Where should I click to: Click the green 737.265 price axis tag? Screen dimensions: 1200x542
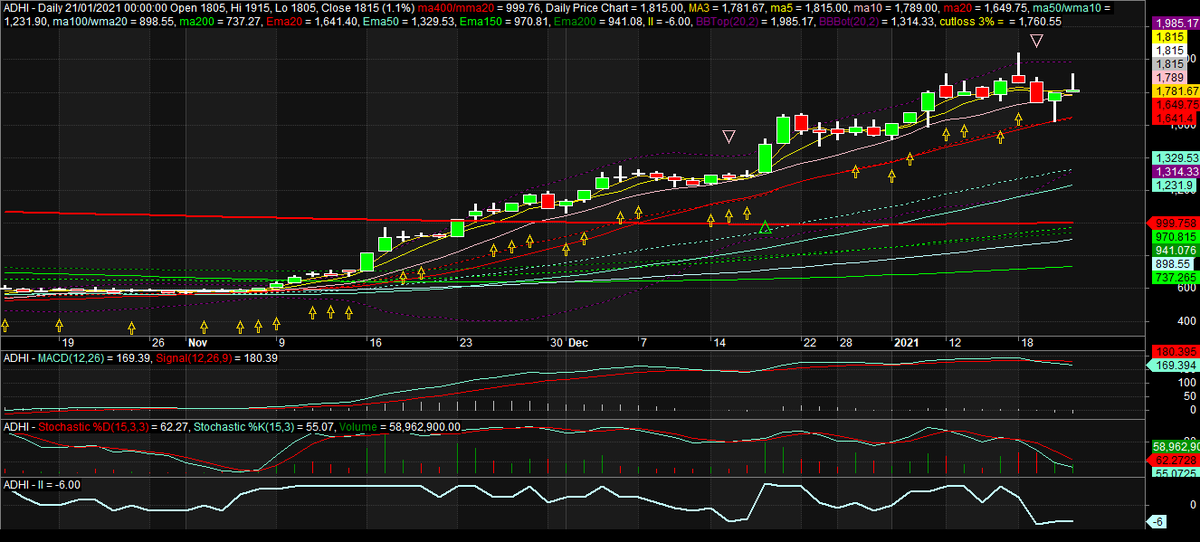coord(1176,277)
